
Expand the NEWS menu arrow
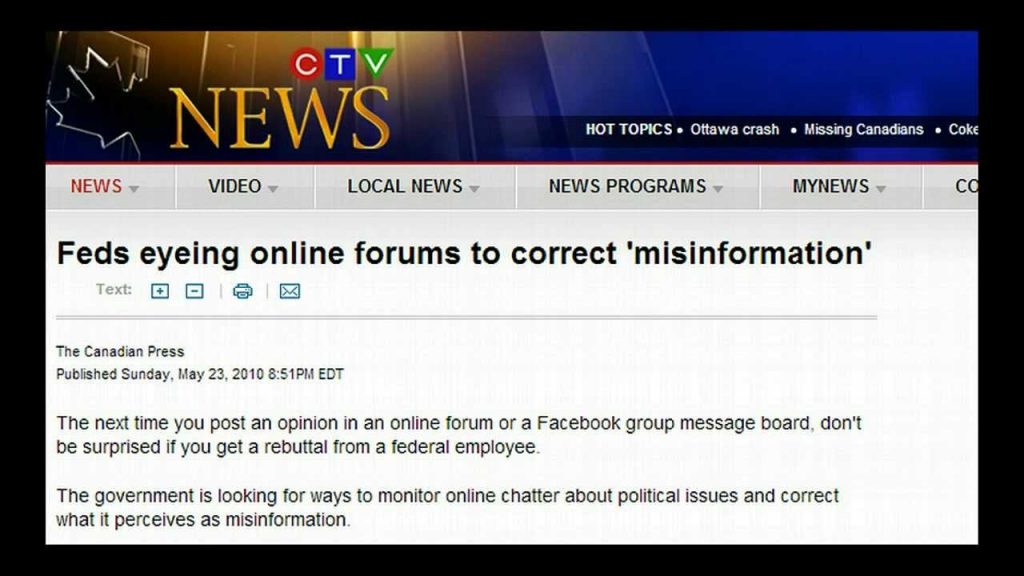tap(134, 189)
